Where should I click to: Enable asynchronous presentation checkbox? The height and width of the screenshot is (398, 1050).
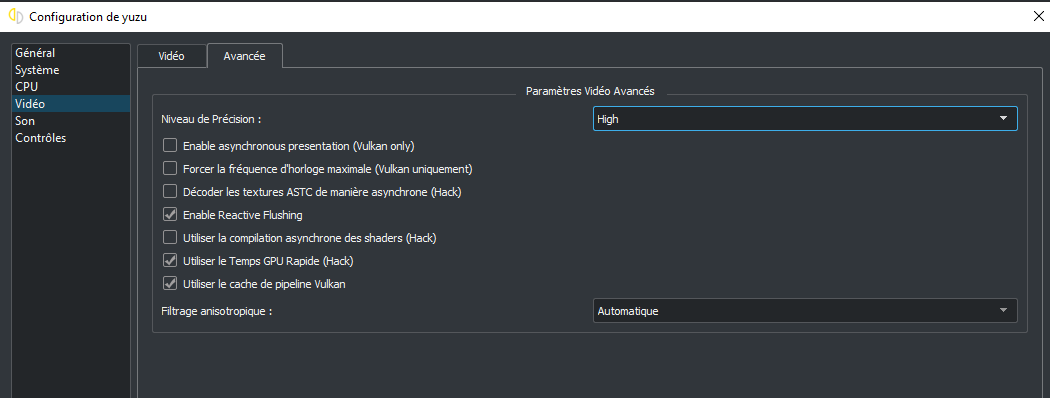coord(170,145)
